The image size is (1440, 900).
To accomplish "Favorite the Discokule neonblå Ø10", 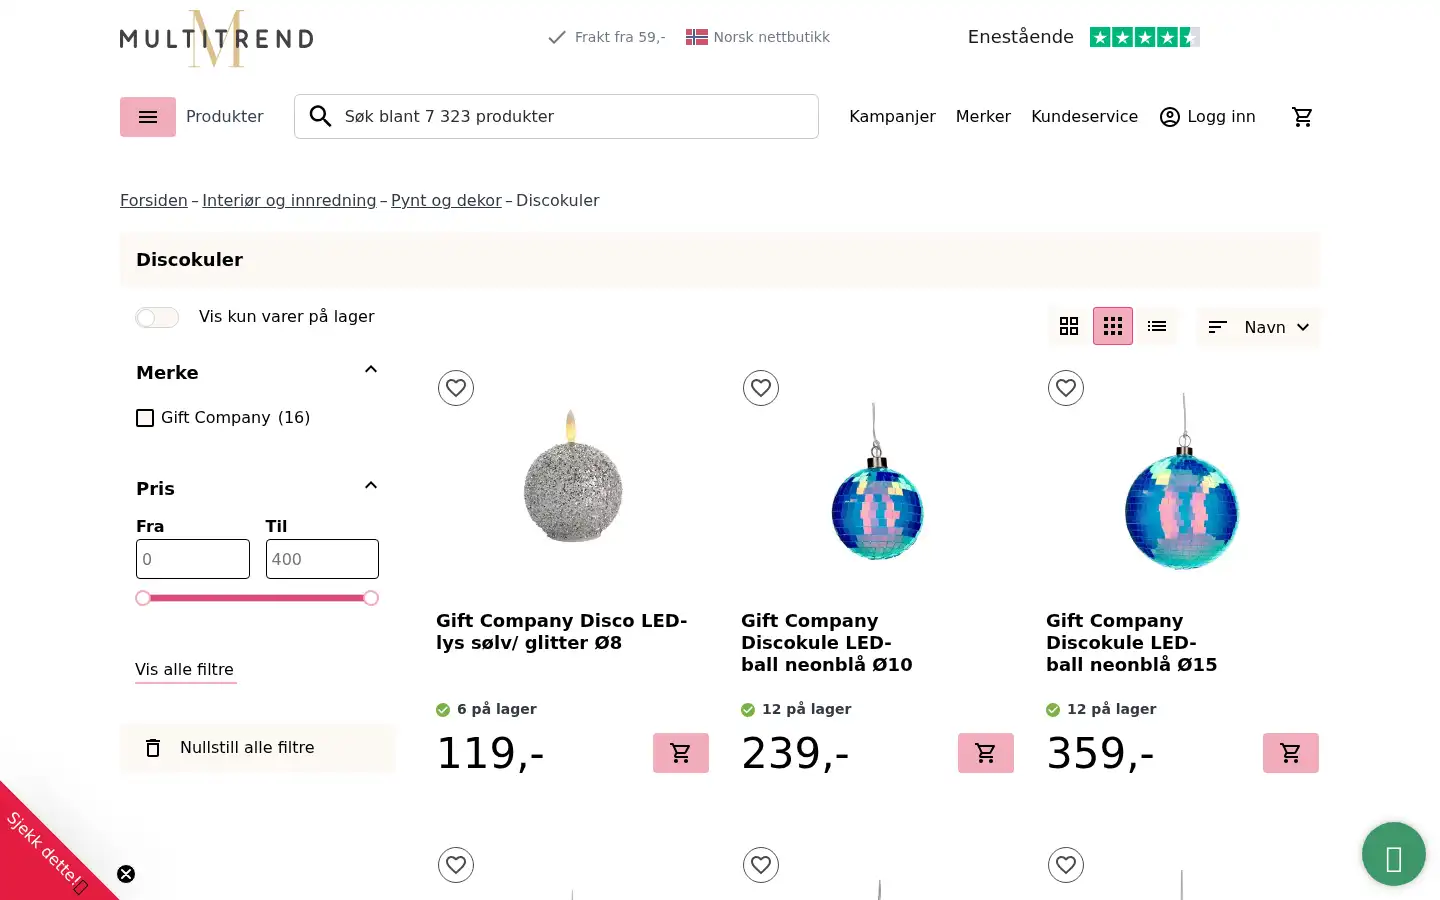I will click(761, 388).
